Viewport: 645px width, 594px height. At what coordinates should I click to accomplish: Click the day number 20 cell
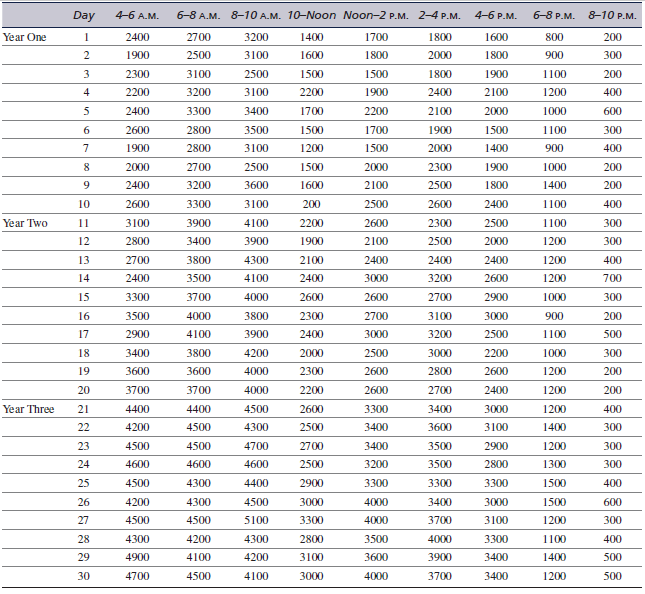(x=84, y=390)
